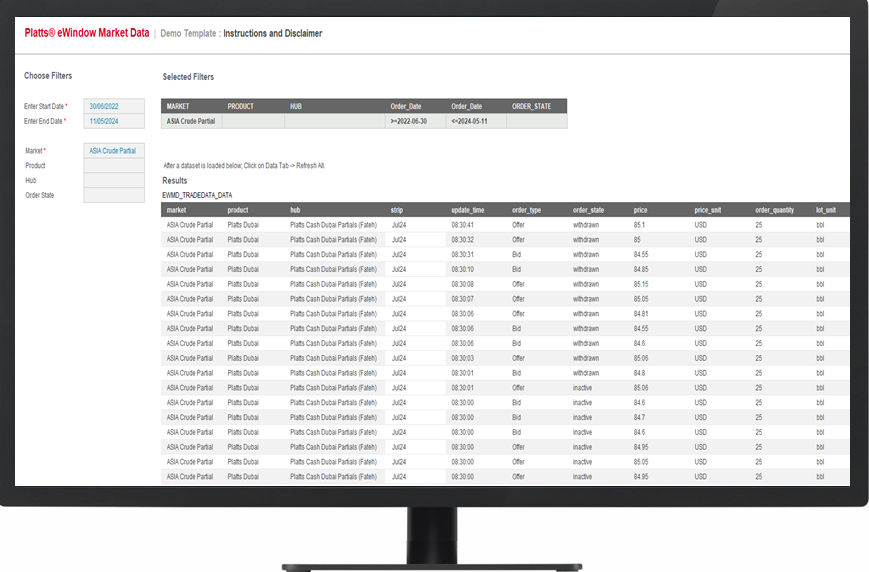Click the Selected Filters heading
The image size is (869, 572).
point(188,76)
